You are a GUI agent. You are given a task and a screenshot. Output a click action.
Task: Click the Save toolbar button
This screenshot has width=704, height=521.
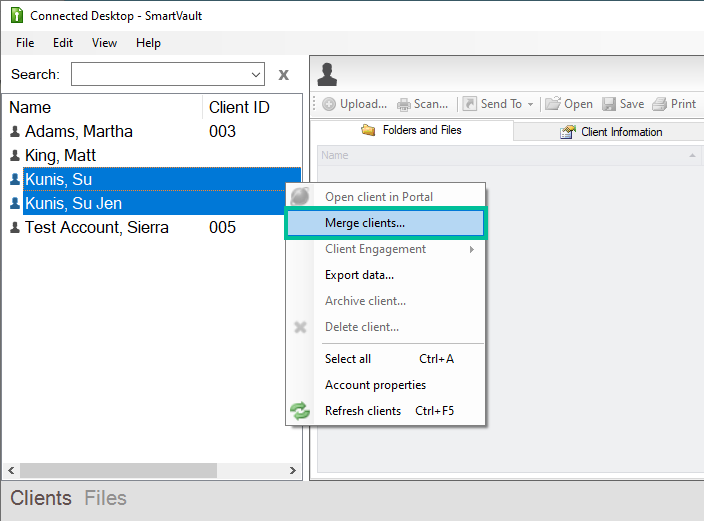[x=623, y=104]
